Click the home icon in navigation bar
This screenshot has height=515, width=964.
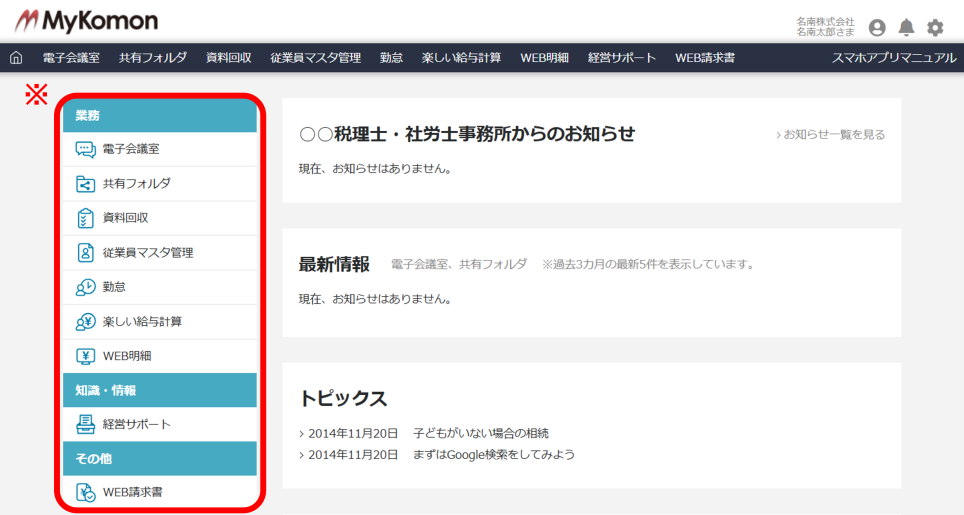coord(15,58)
